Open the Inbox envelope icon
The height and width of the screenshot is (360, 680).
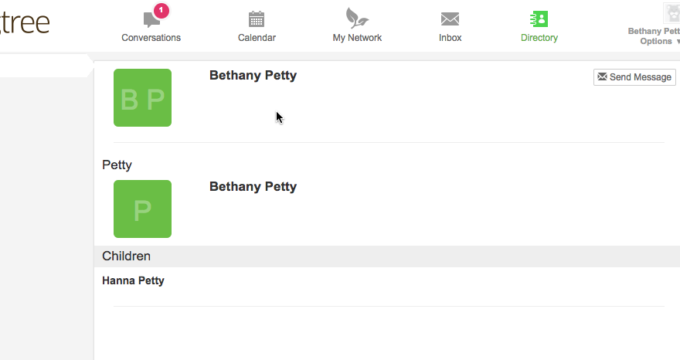pos(450,19)
